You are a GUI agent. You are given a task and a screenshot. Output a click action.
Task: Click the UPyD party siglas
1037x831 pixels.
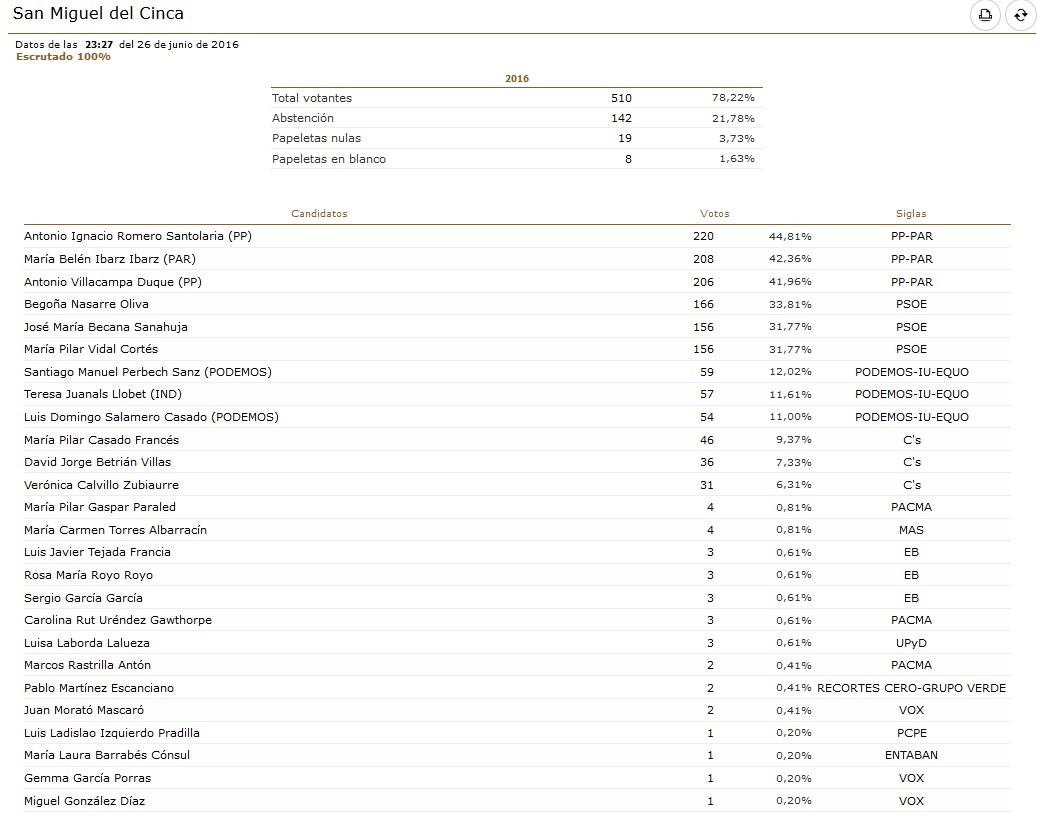(x=911, y=643)
